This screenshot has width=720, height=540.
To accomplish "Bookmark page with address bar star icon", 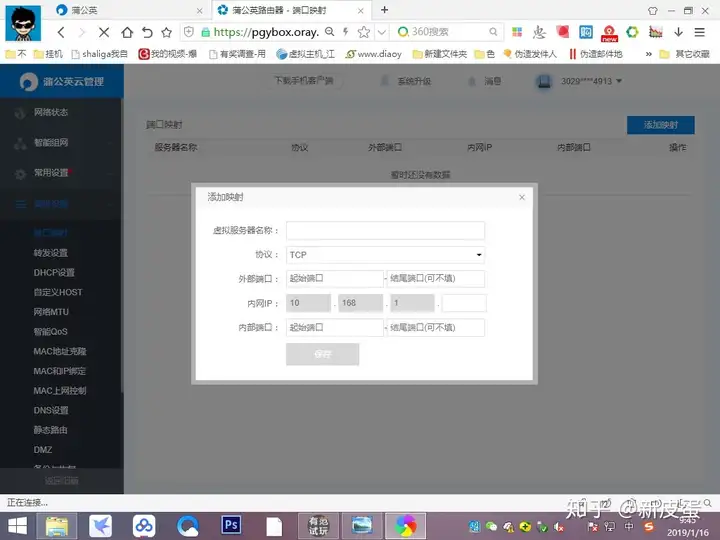I will [x=364, y=32].
